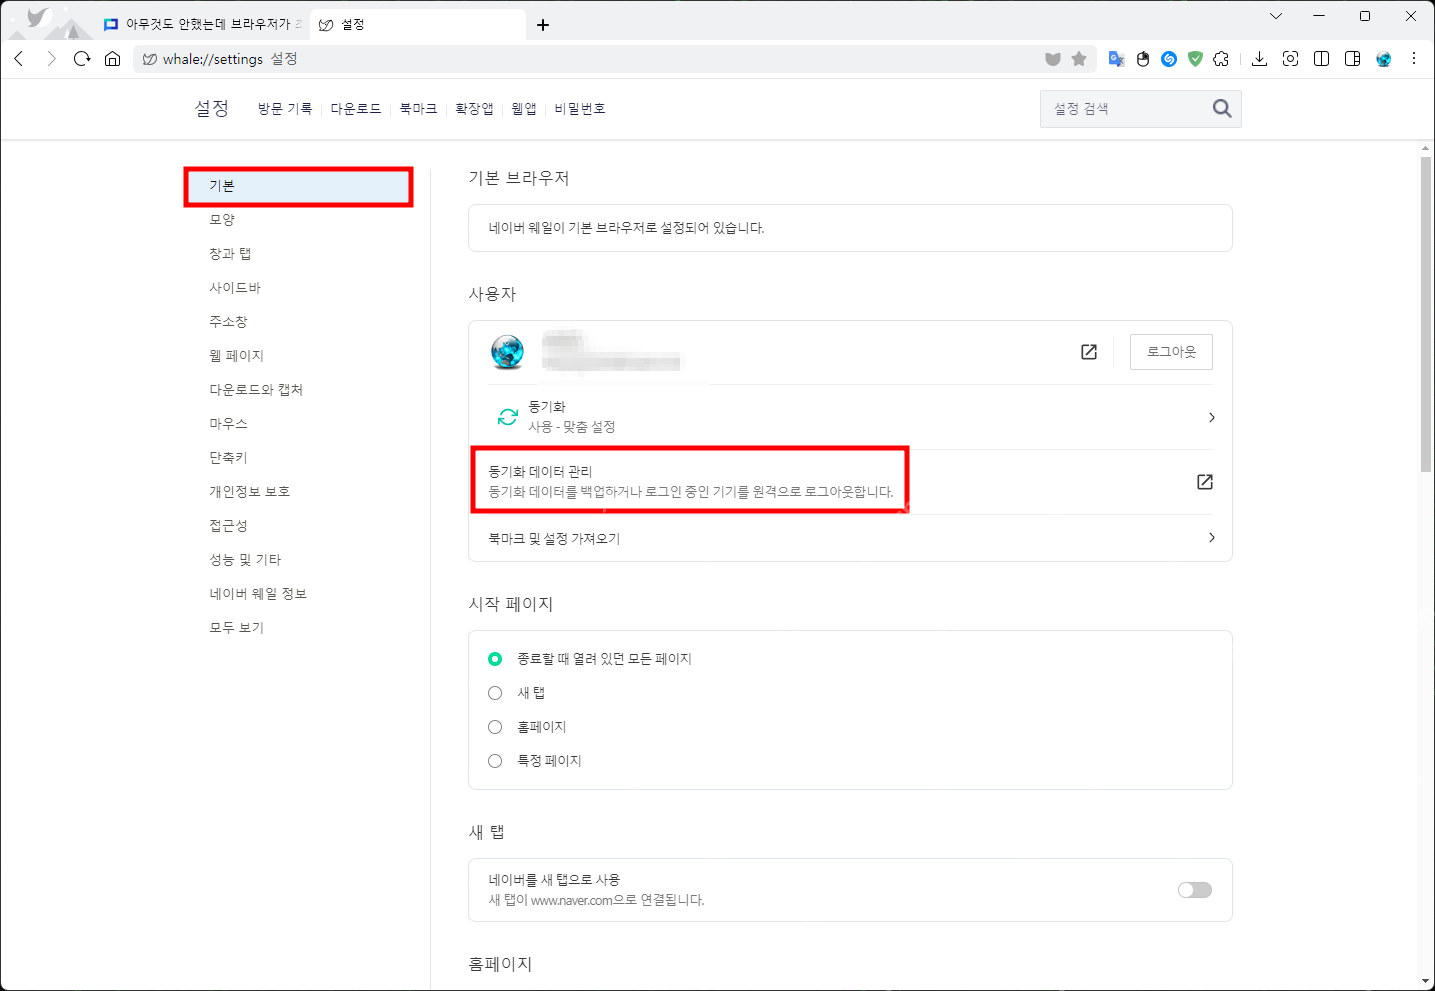
Task: Select the '홈페이지' startup radio option
Action: tap(495, 727)
